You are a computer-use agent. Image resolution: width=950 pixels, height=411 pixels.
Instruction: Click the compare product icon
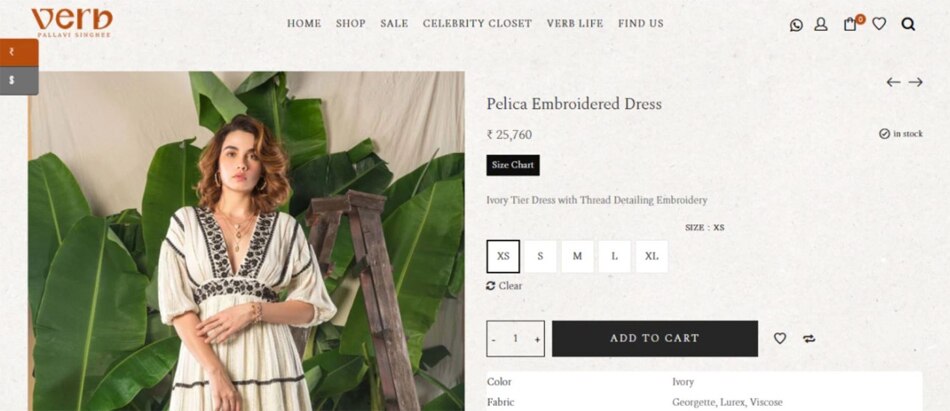tap(809, 339)
